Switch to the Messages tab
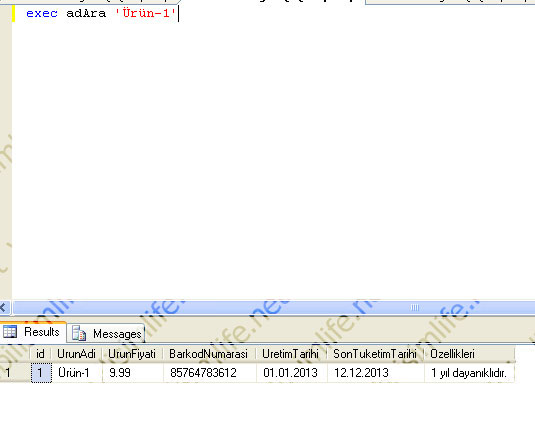The width and height of the screenshot is (535, 425). pyautogui.click(x=106, y=333)
